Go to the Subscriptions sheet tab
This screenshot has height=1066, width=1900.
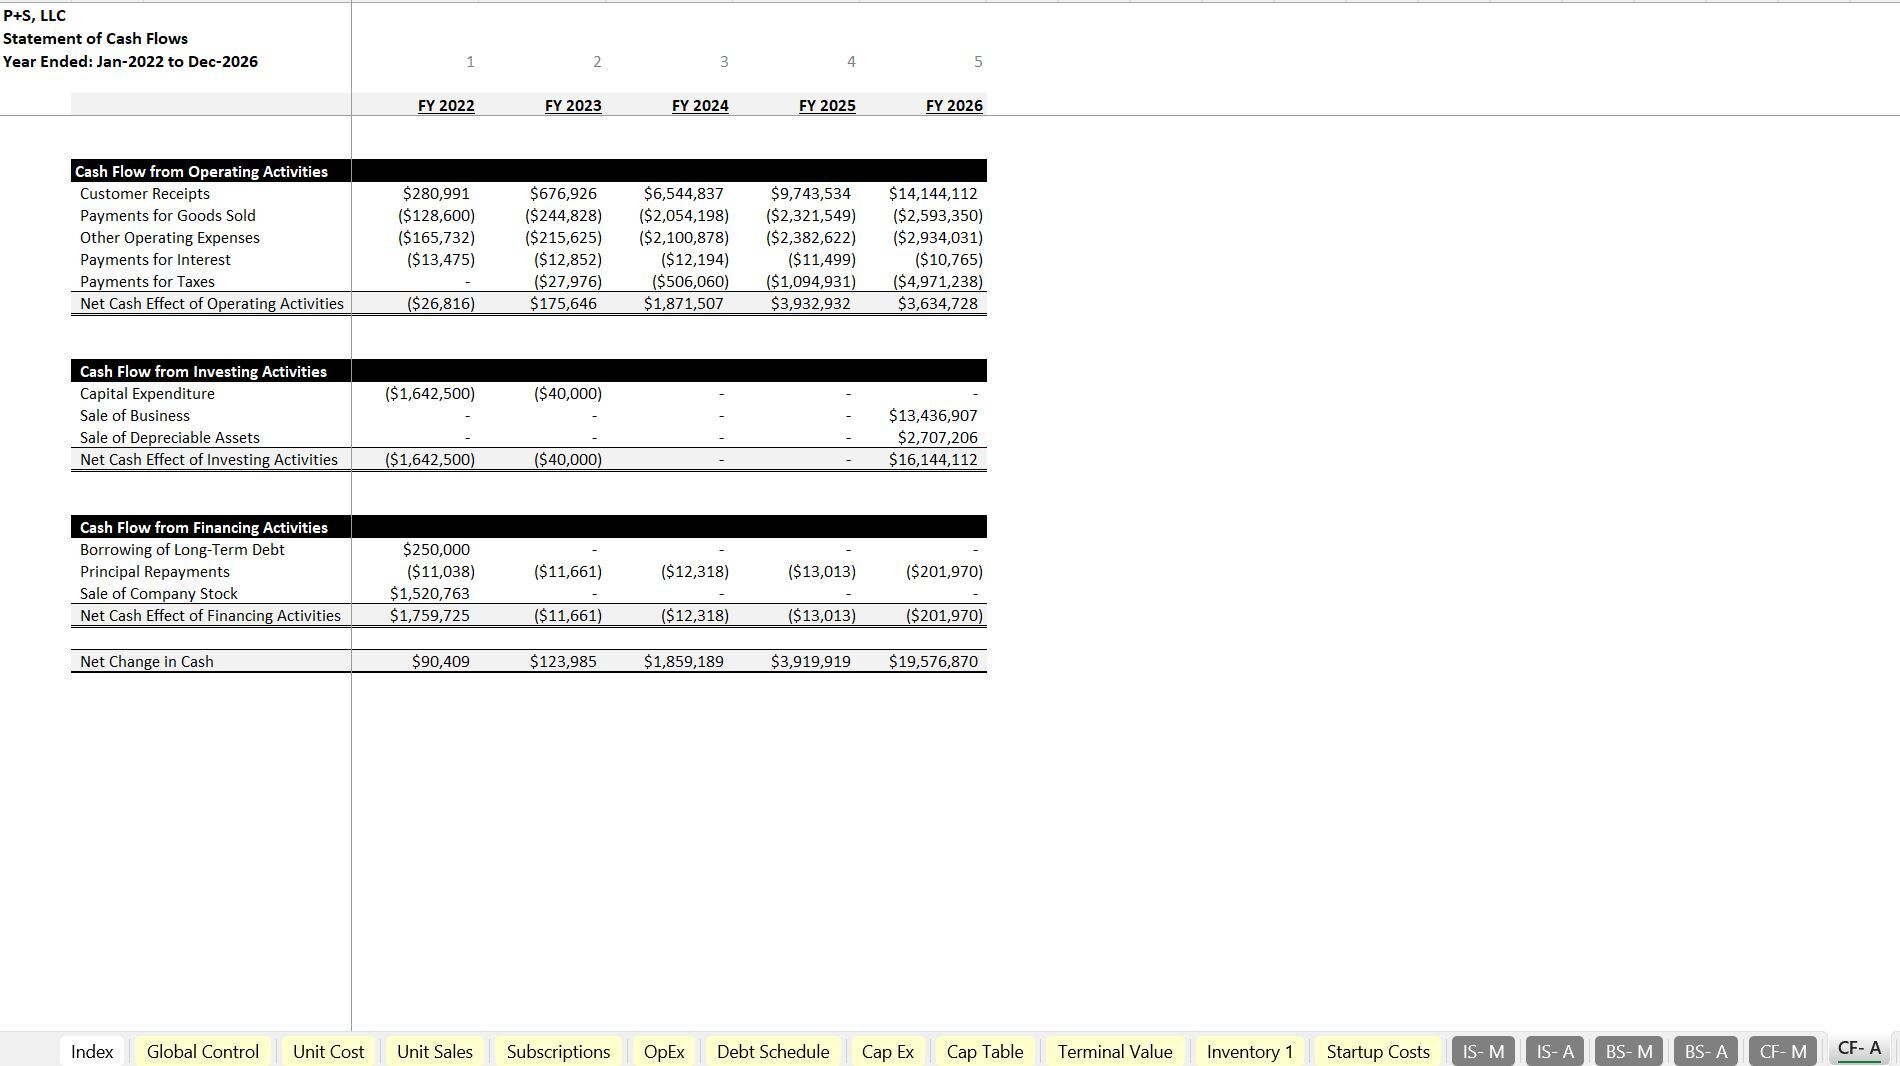pyautogui.click(x=558, y=1051)
